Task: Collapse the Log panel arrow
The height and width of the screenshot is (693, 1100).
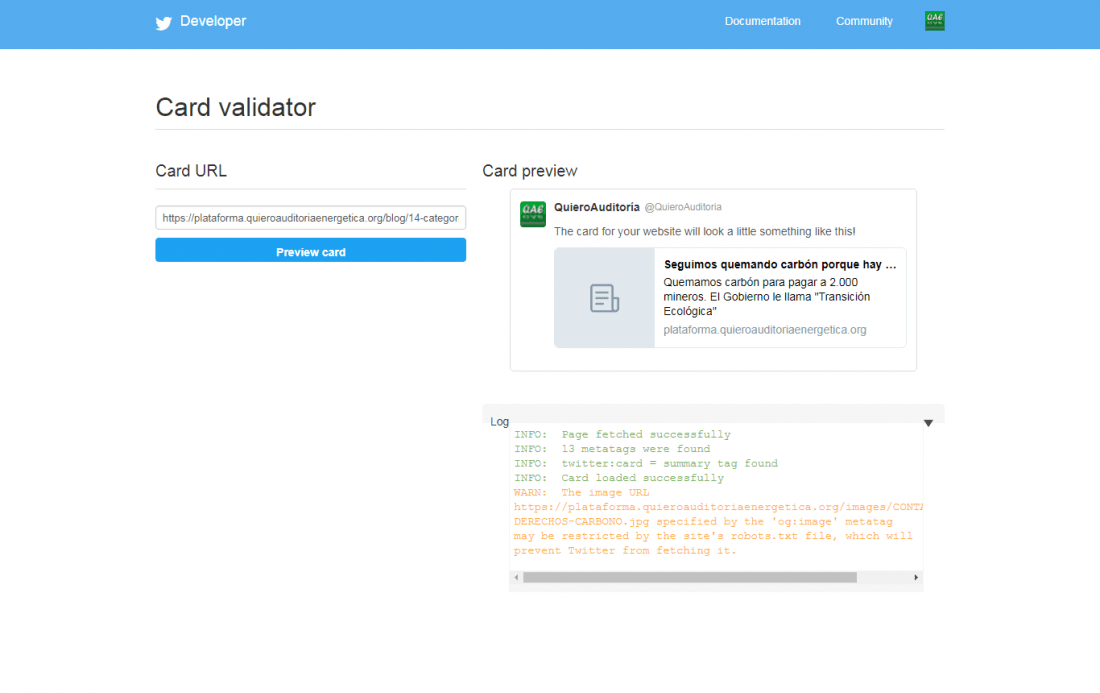Action: click(x=928, y=423)
